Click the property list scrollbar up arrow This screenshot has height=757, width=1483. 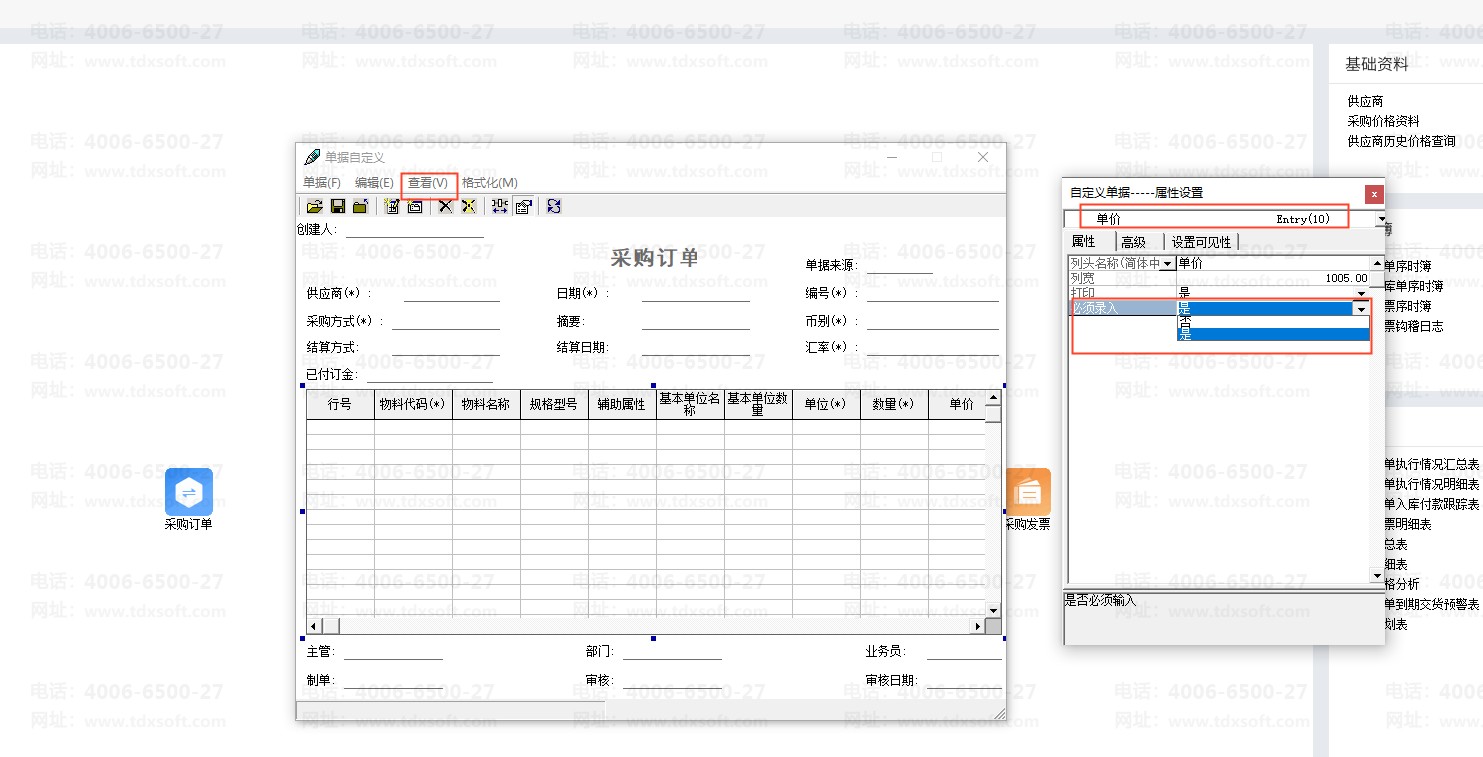(1377, 264)
